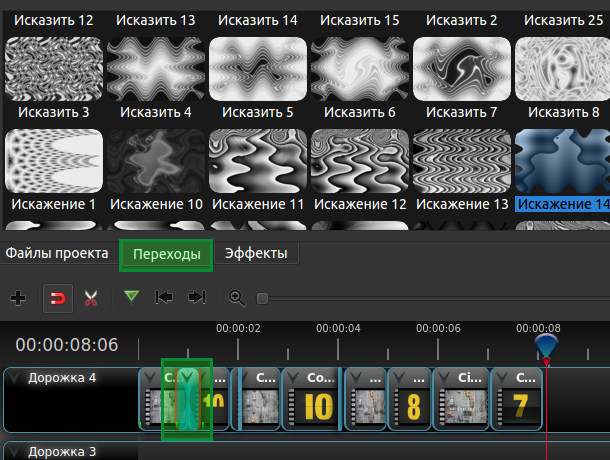Choose the Исказить 3 transition thumbnail
This screenshot has width=610, height=460.
54,161
